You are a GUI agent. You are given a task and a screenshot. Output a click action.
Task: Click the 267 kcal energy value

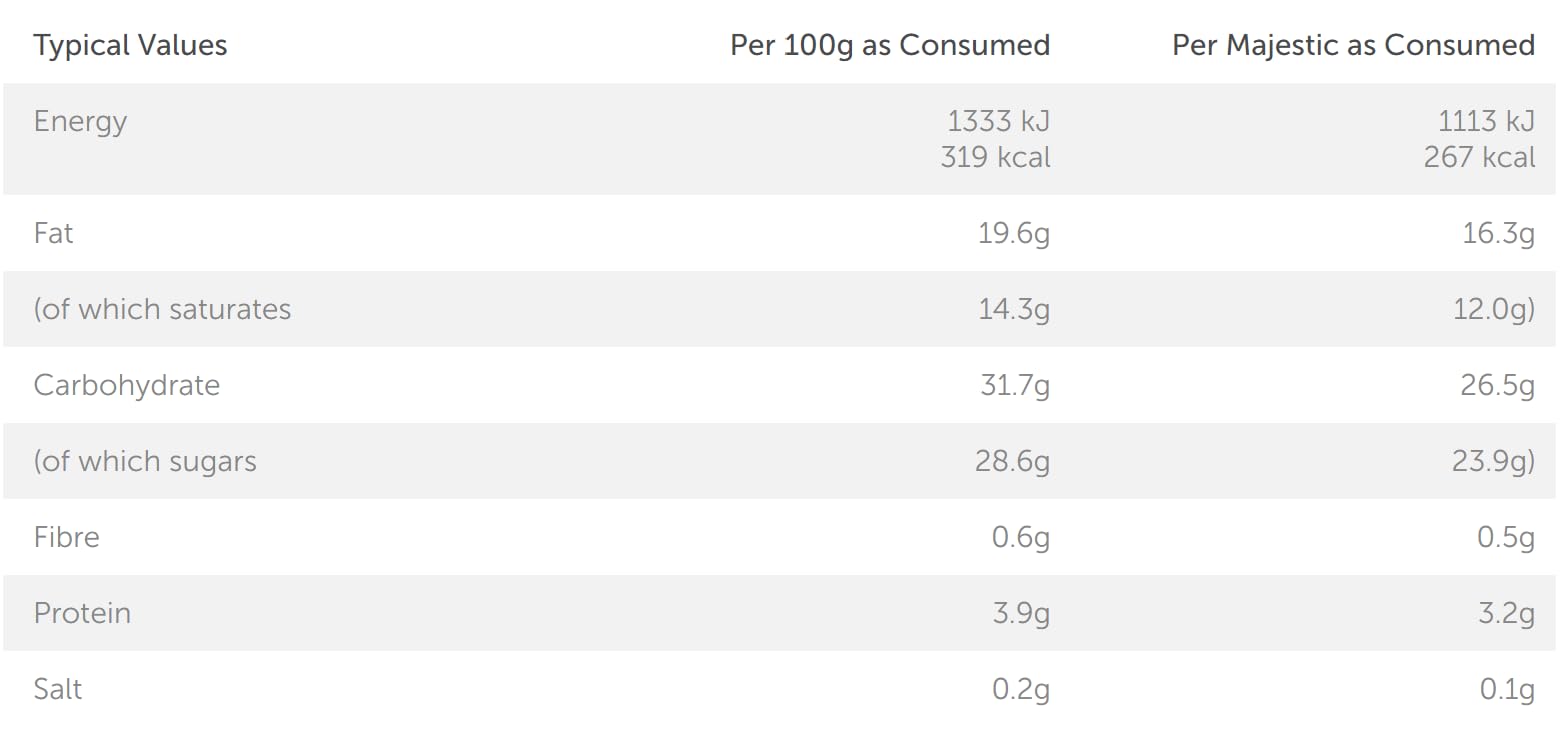(1479, 157)
